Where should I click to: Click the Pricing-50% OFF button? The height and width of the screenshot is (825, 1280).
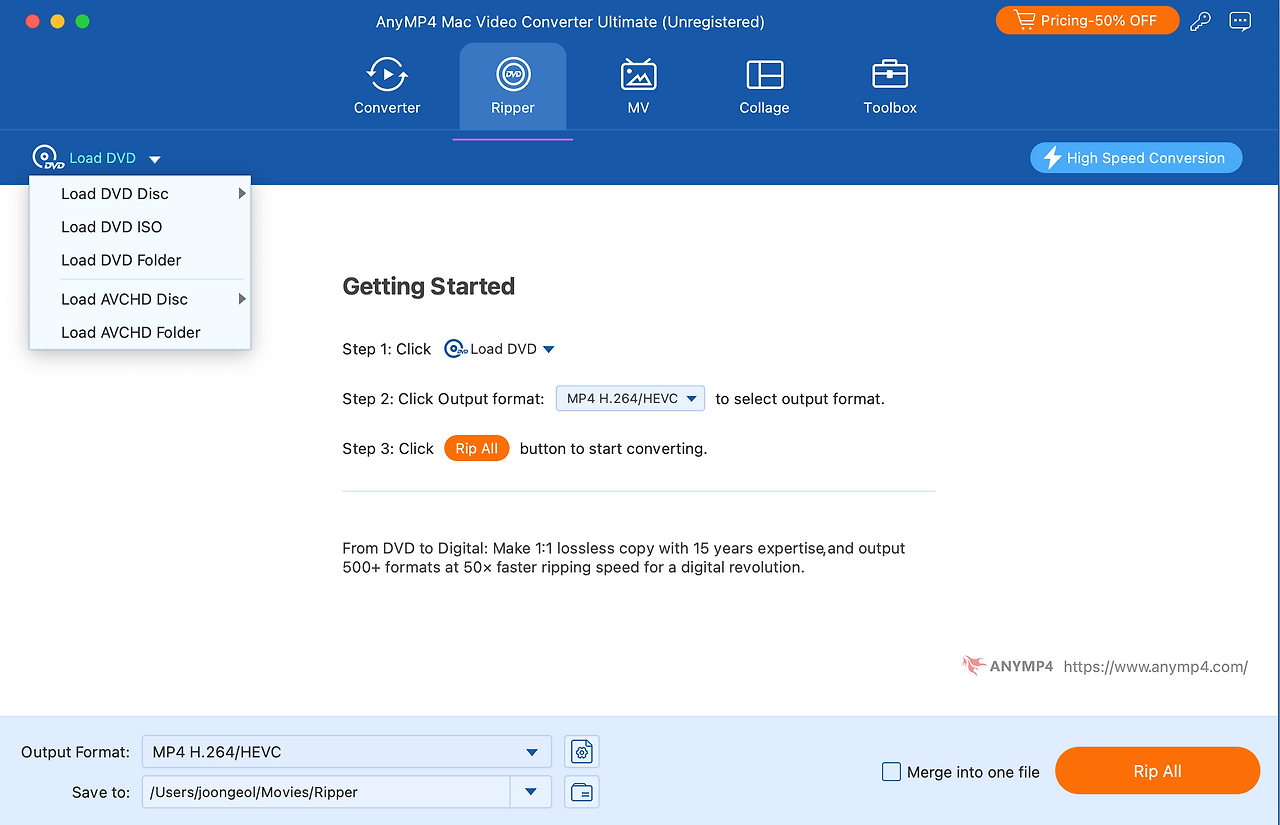pyautogui.click(x=1087, y=20)
